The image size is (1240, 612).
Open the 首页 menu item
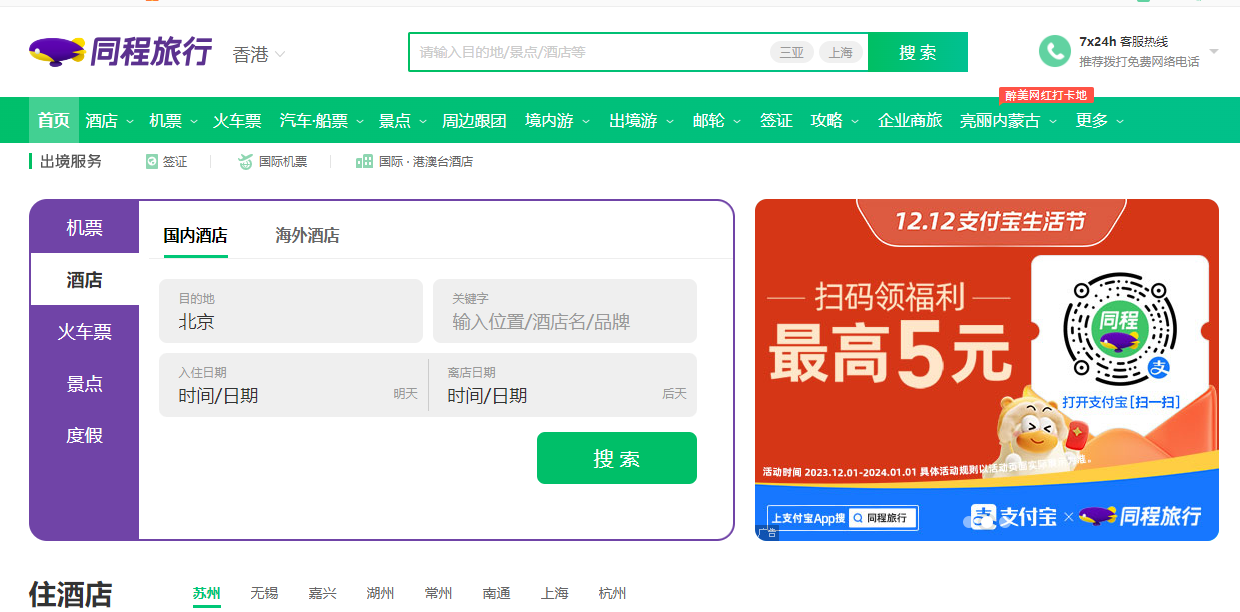pos(54,121)
